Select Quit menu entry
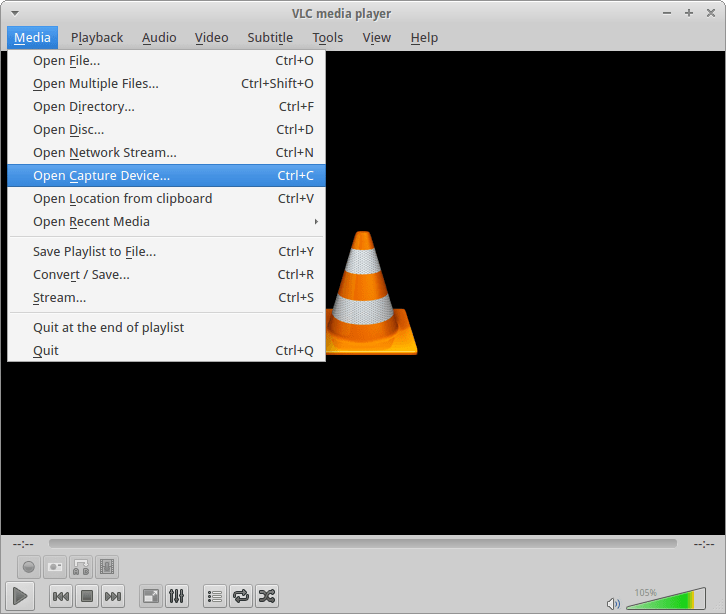Image resolution: width=726 pixels, height=614 pixels. point(167,351)
